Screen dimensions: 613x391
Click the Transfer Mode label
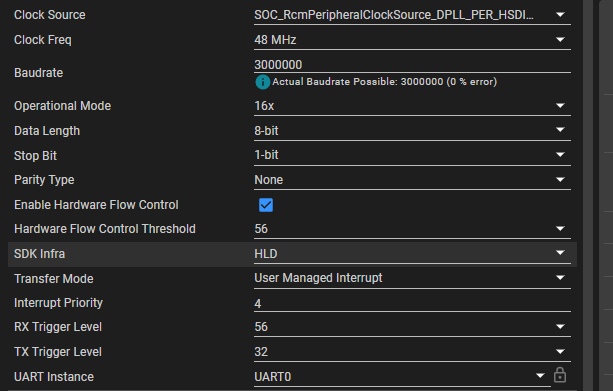[54, 279]
